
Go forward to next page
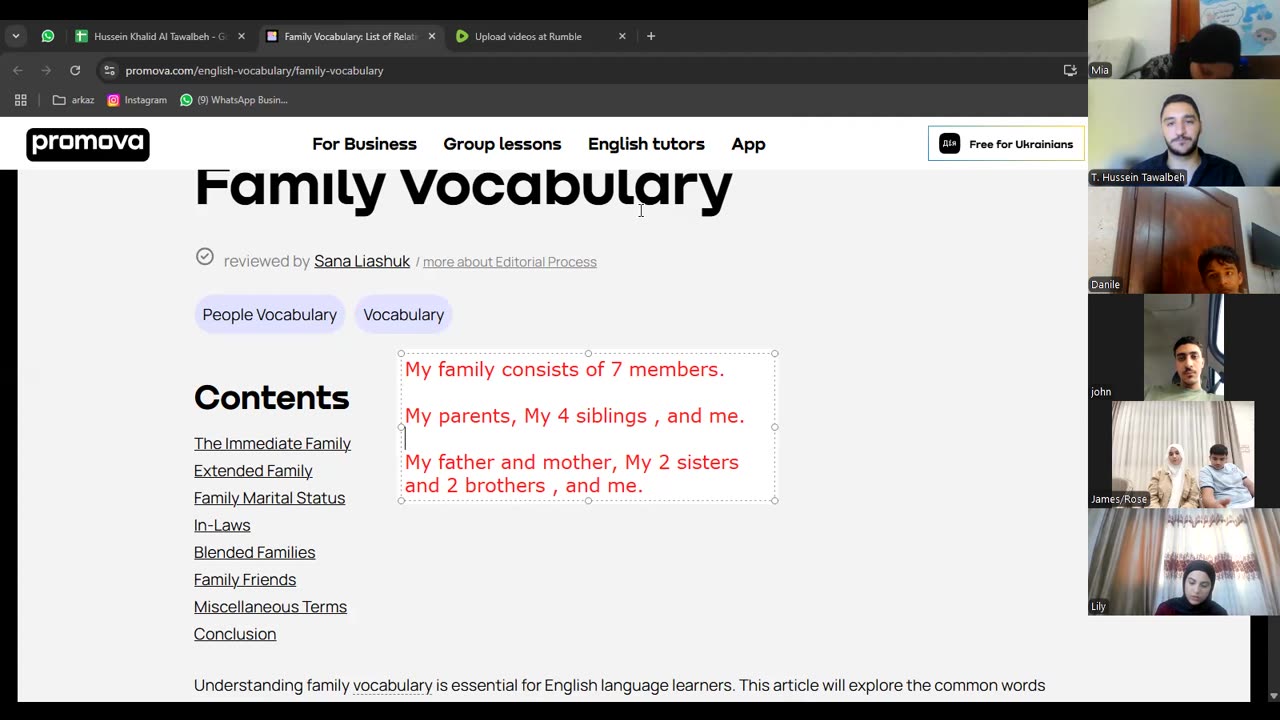(46, 70)
